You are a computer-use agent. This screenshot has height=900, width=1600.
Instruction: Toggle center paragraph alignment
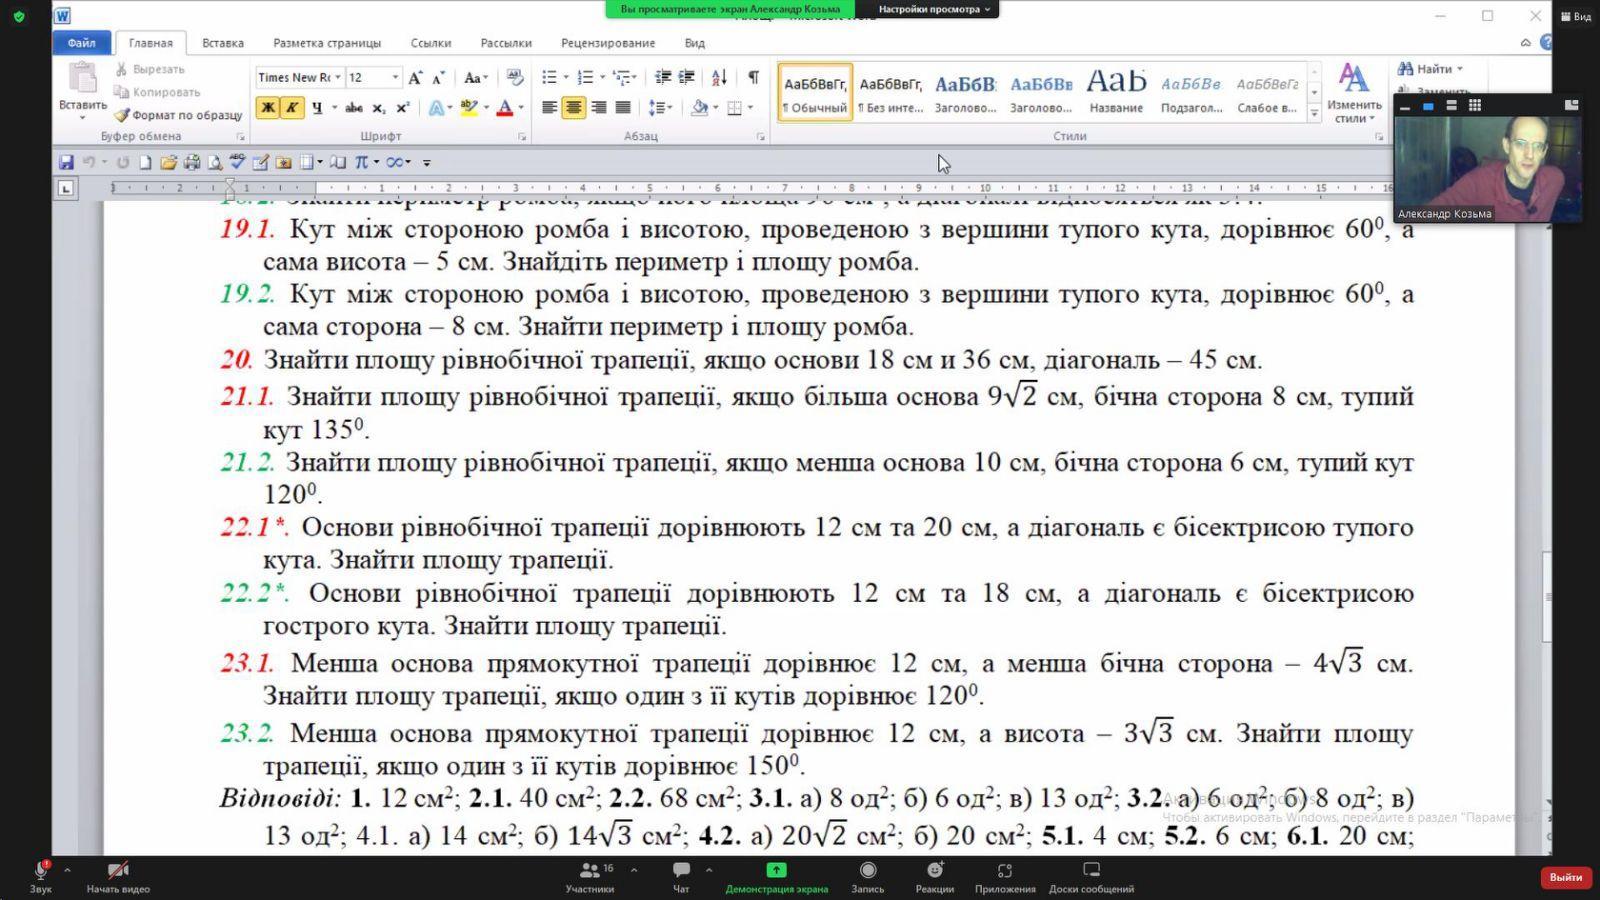click(x=573, y=108)
